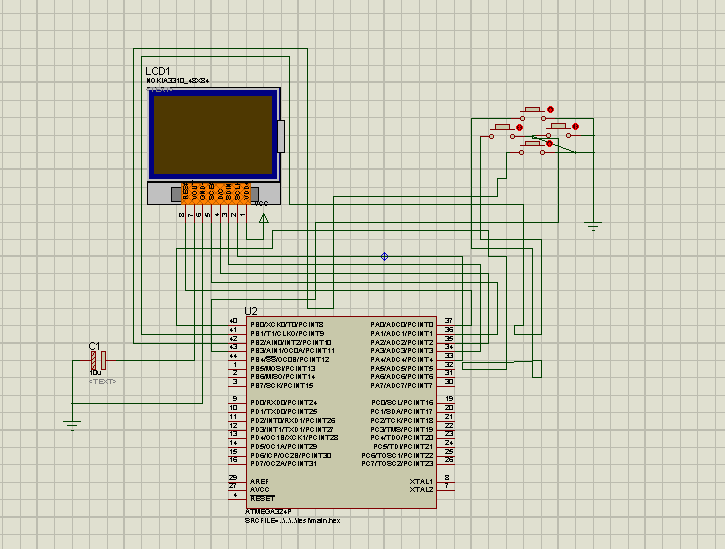Click the U2 reference label

coord(251,311)
